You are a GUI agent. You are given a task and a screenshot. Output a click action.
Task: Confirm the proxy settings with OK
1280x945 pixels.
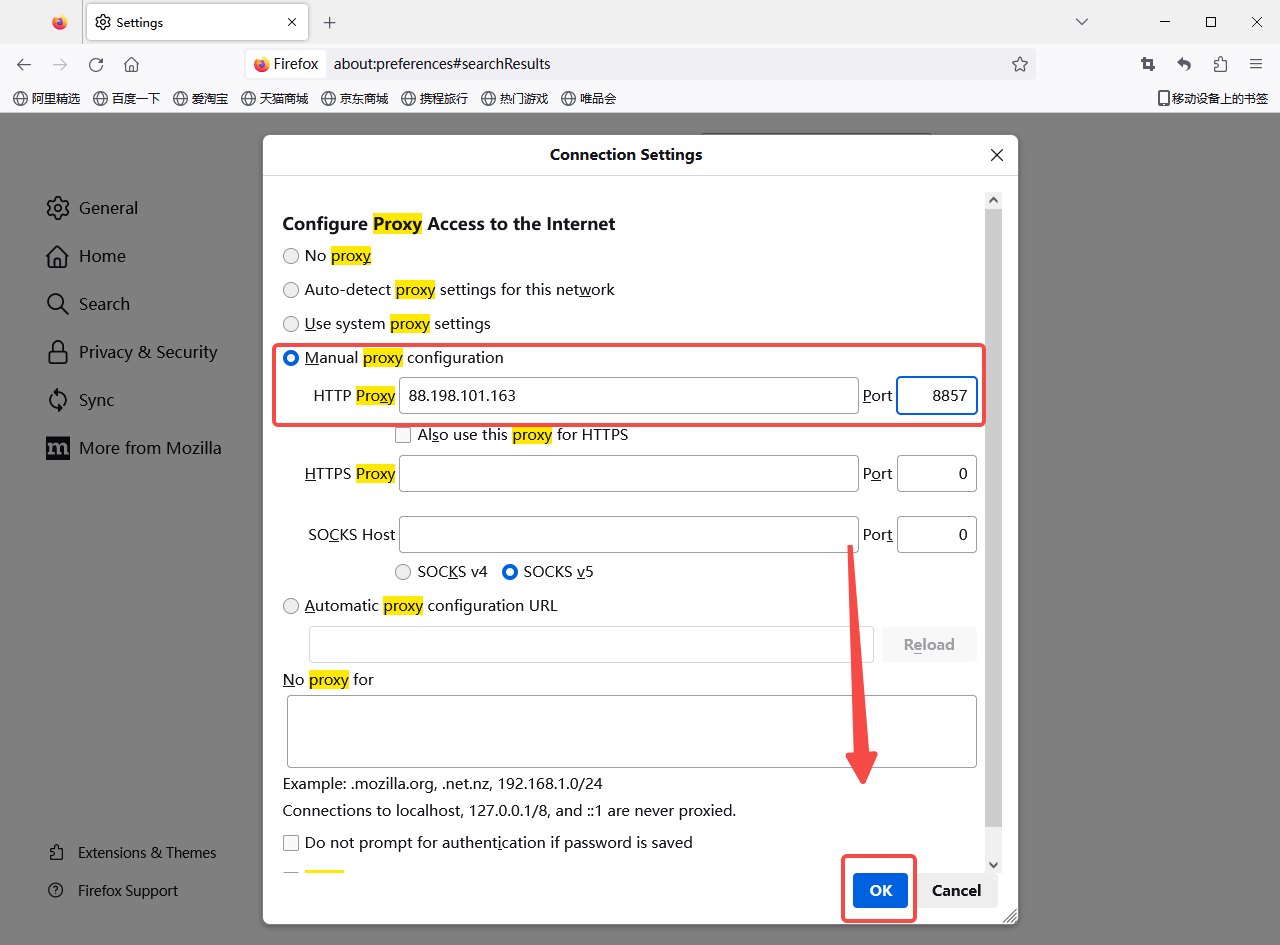click(x=880, y=890)
